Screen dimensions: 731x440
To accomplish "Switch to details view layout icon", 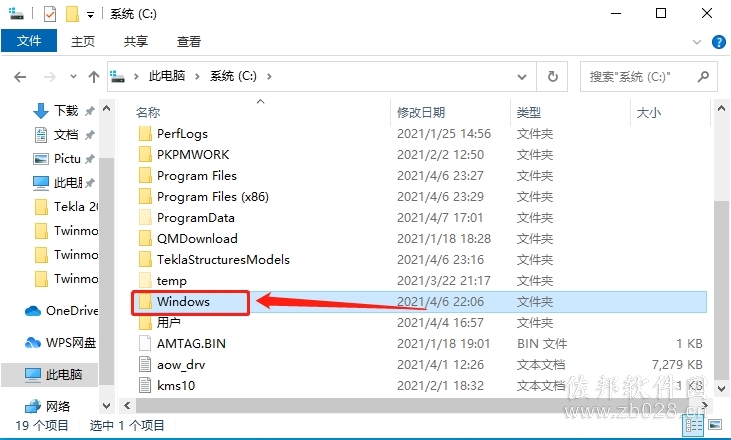I will pos(693,425).
